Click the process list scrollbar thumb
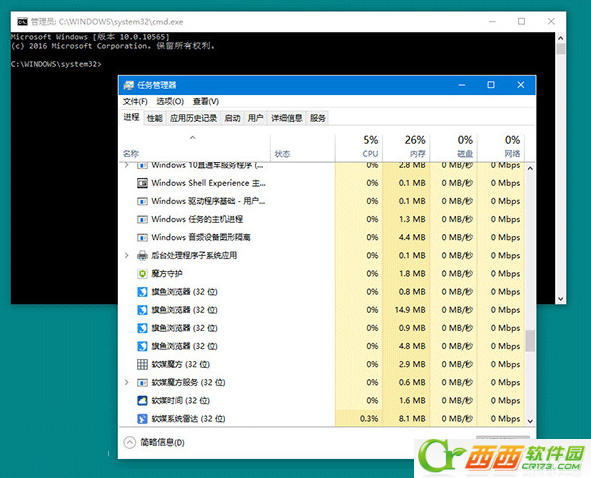The height and width of the screenshot is (478, 591). (x=530, y=340)
